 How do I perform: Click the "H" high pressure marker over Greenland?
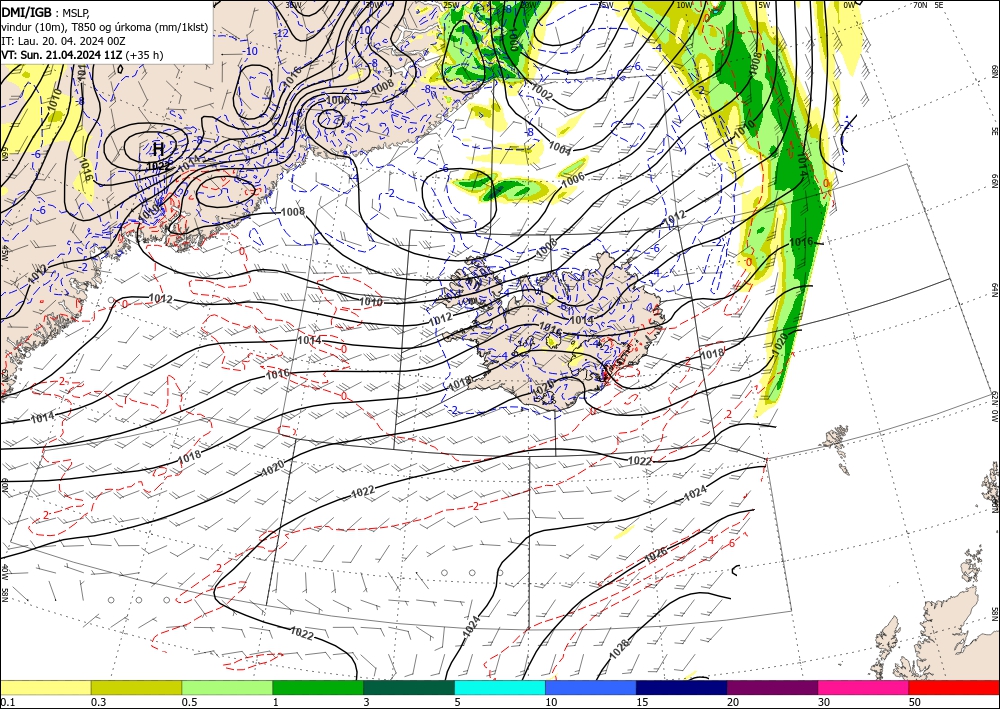[159, 149]
